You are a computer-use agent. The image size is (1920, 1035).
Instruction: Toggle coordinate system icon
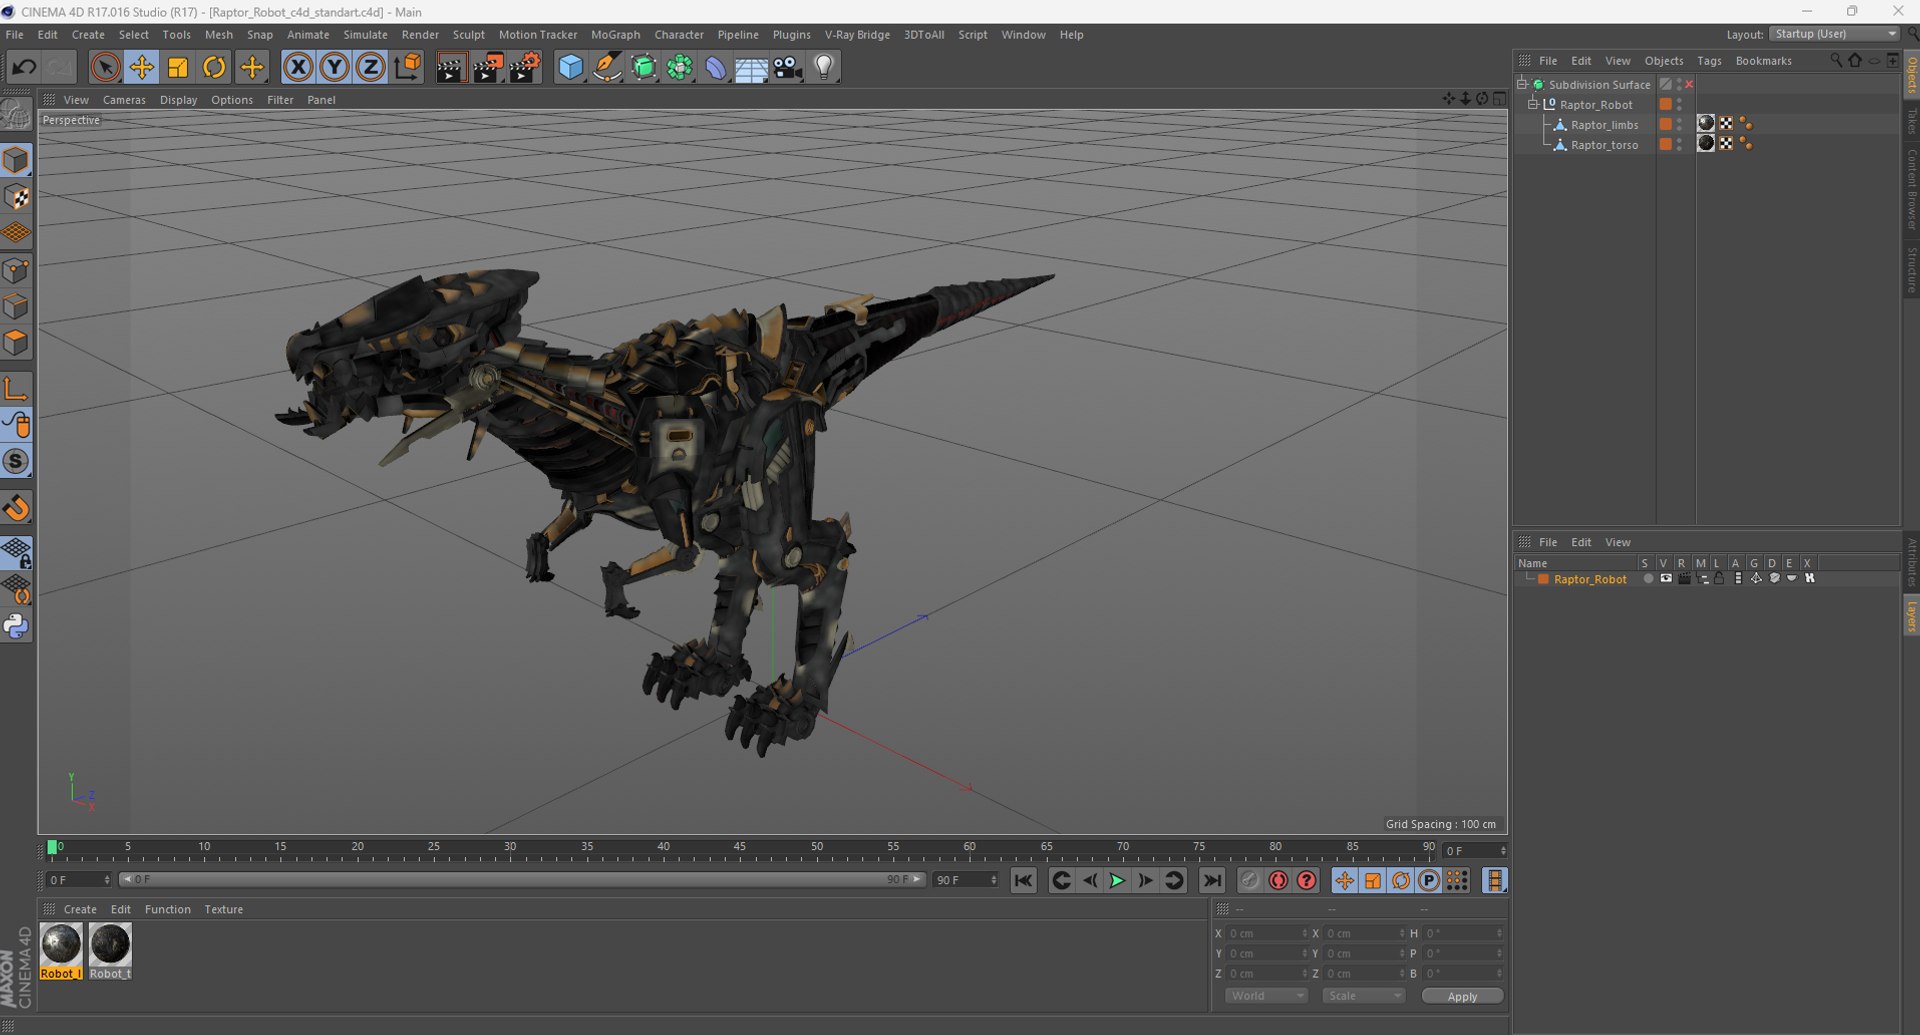tap(407, 67)
